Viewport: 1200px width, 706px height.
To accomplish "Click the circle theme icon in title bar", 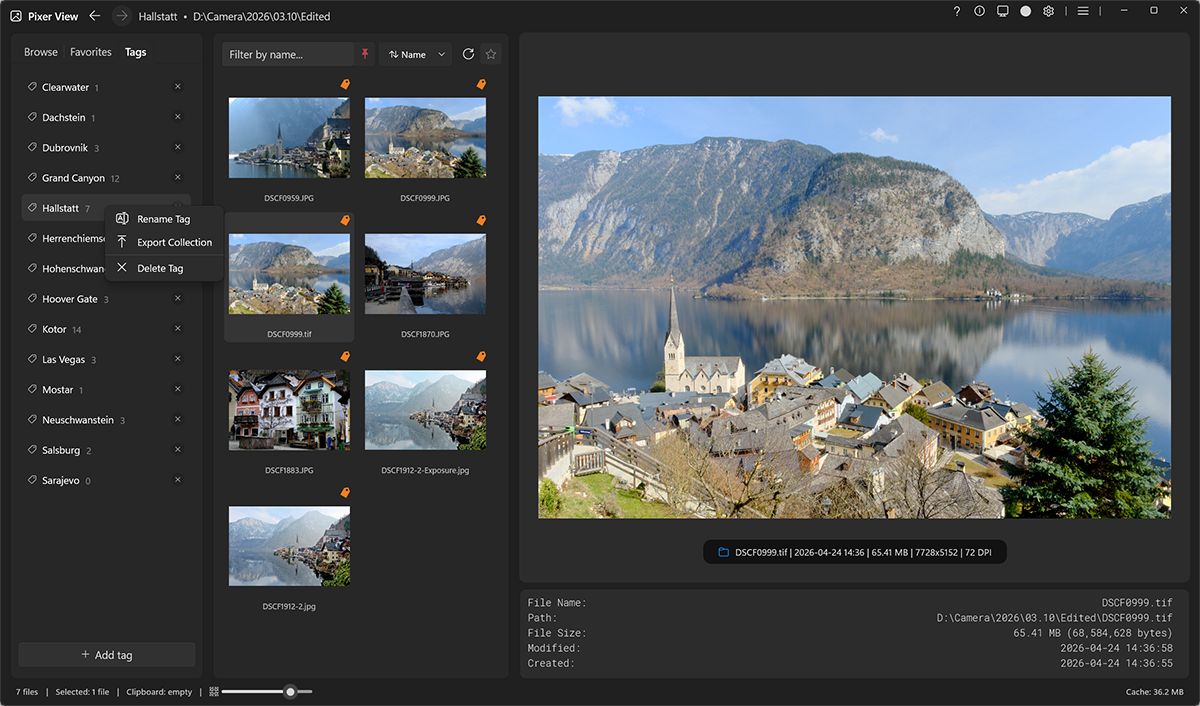I will coord(1025,11).
